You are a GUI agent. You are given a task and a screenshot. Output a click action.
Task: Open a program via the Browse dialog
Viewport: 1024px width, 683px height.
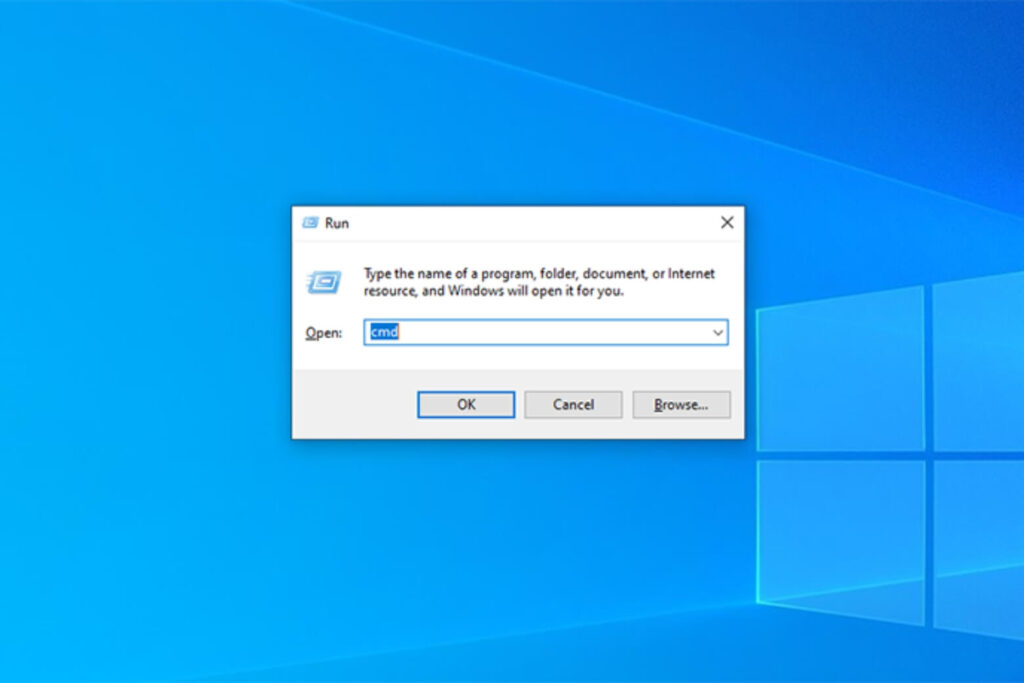(x=681, y=404)
